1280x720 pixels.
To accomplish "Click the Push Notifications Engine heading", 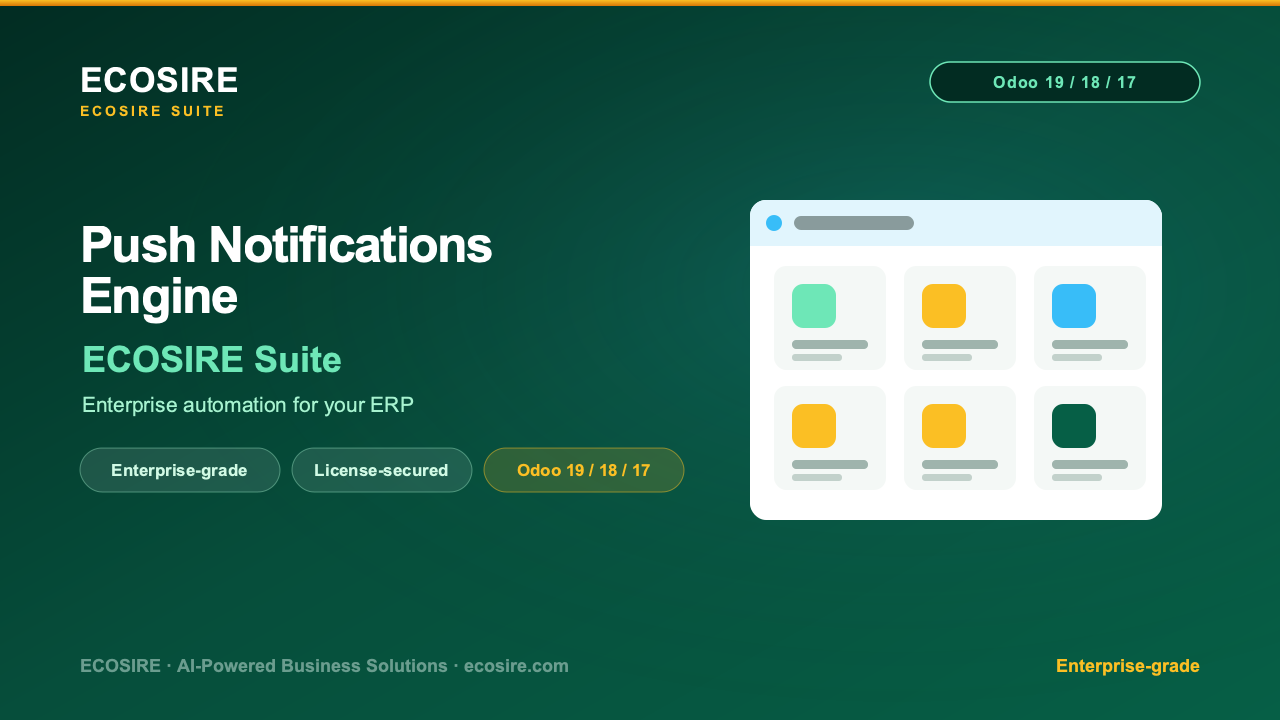I will (x=286, y=270).
